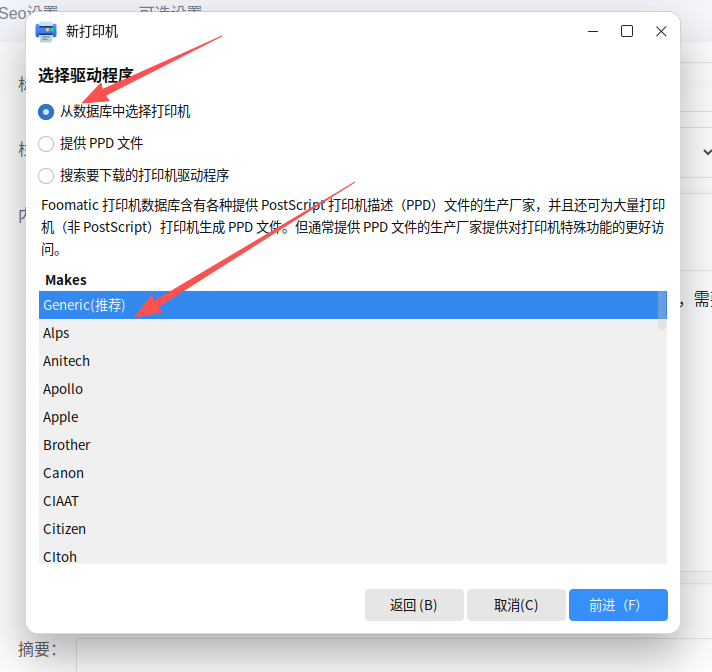Viewport: 712px width, 672px height.
Task: Choose CItoh in the Makes list
Action: coord(60,556)
